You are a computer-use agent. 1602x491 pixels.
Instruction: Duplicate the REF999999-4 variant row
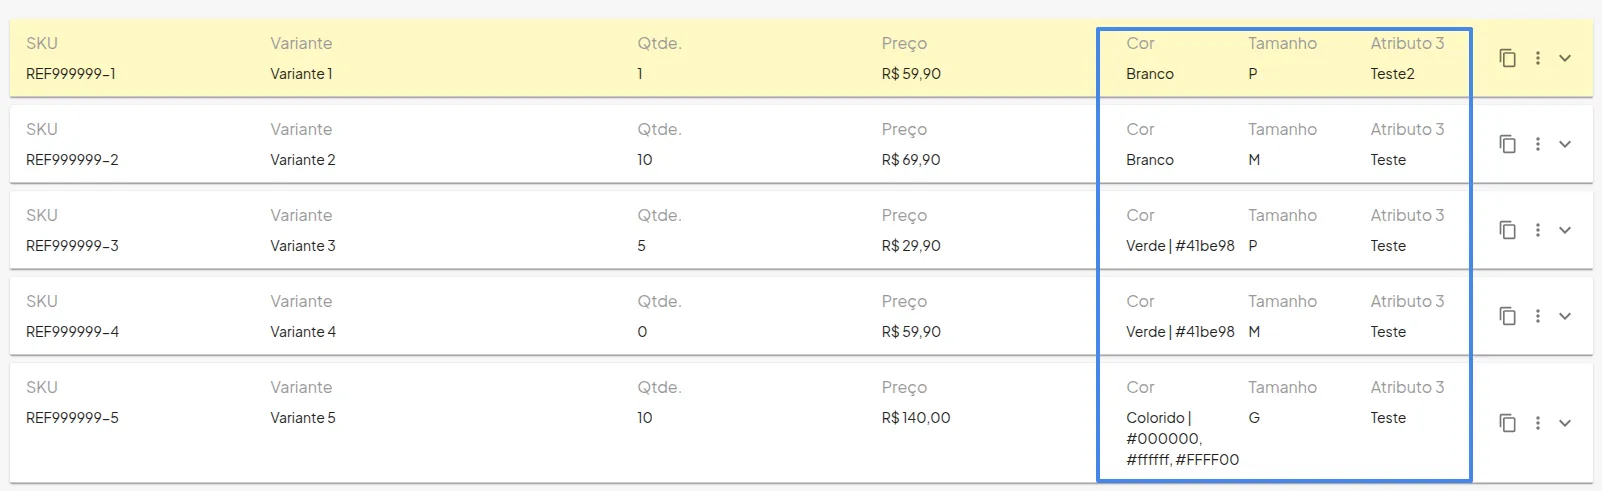coord(1507,316)
